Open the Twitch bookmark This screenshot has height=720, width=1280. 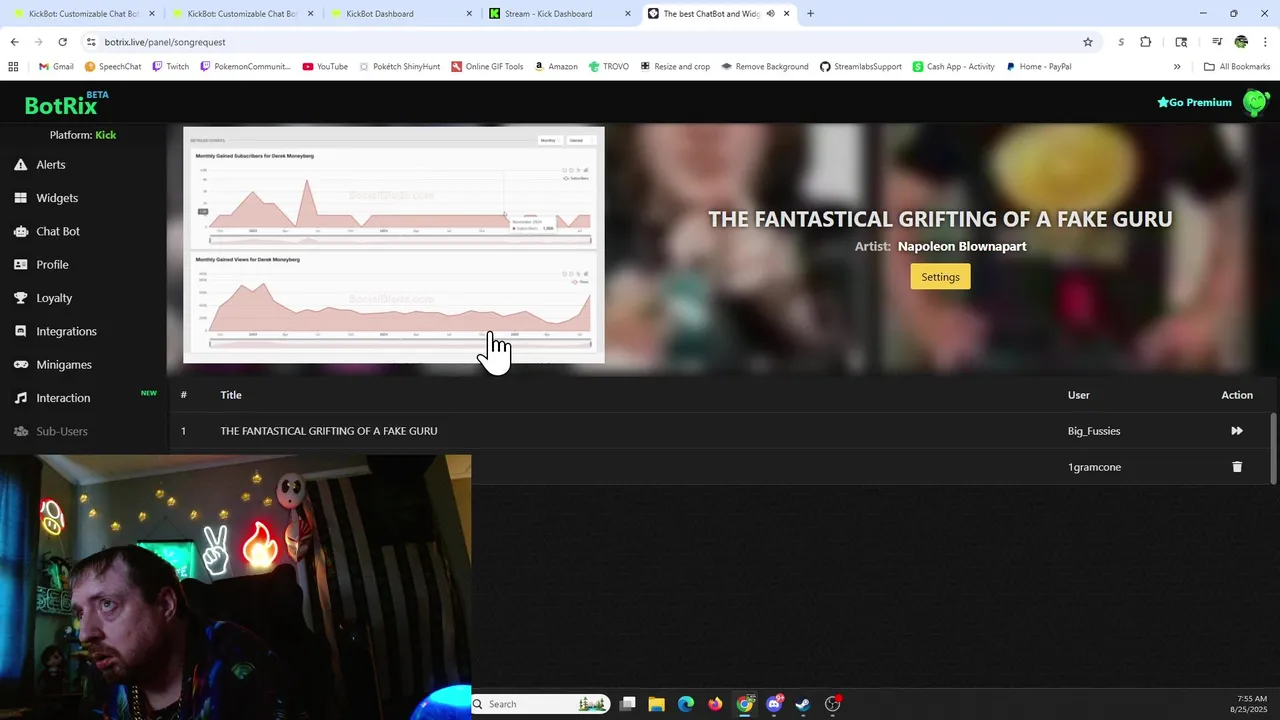(170, 67)
